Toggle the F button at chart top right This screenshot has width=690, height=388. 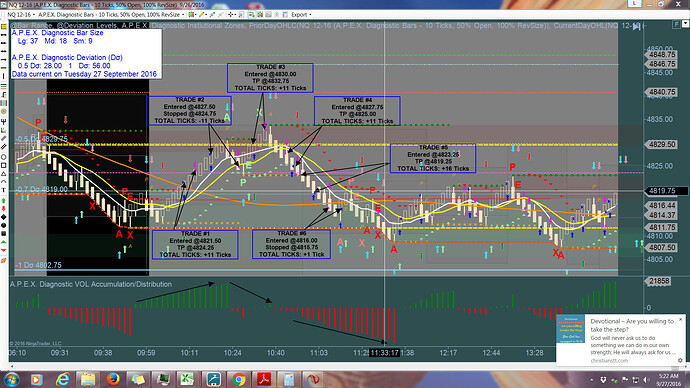676,25
